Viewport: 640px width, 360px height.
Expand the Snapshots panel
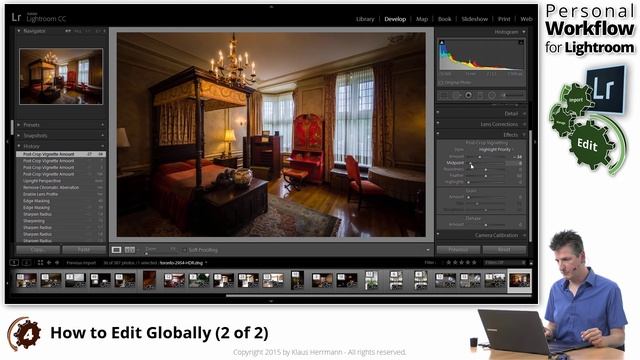(x=19, y=136)
